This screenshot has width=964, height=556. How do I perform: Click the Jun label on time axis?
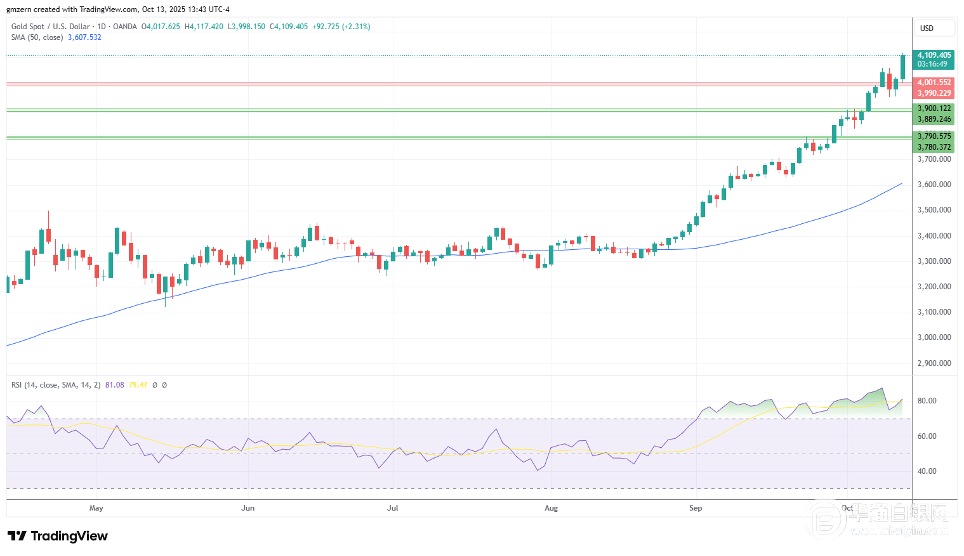tap(246, 508)
